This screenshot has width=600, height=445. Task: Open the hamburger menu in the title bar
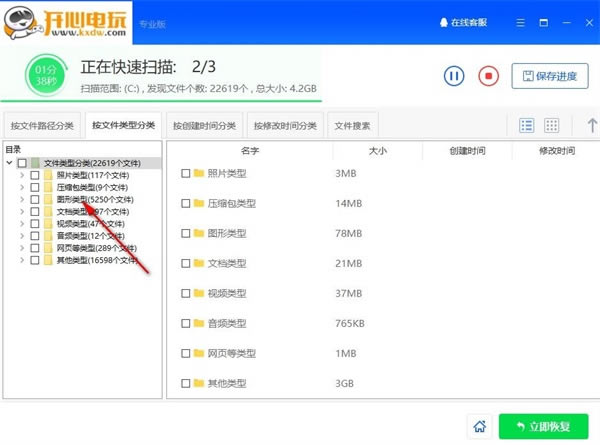(x=520, y=23)
